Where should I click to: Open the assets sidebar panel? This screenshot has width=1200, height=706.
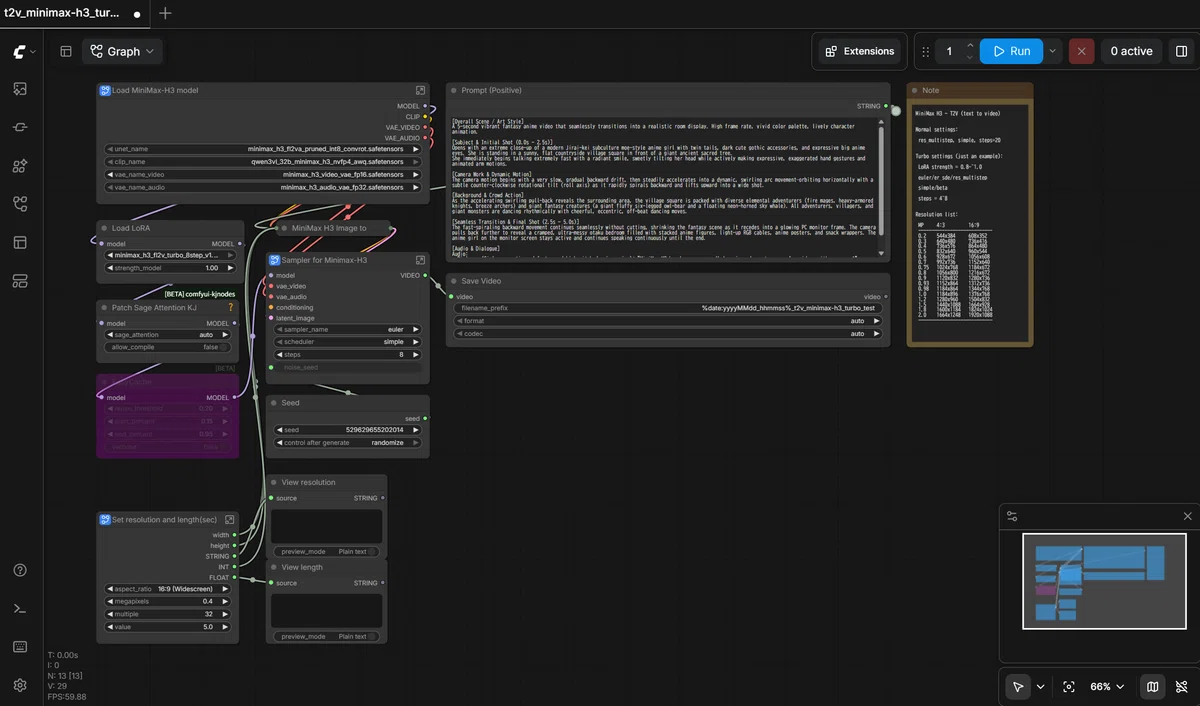(x=20, y=89)
